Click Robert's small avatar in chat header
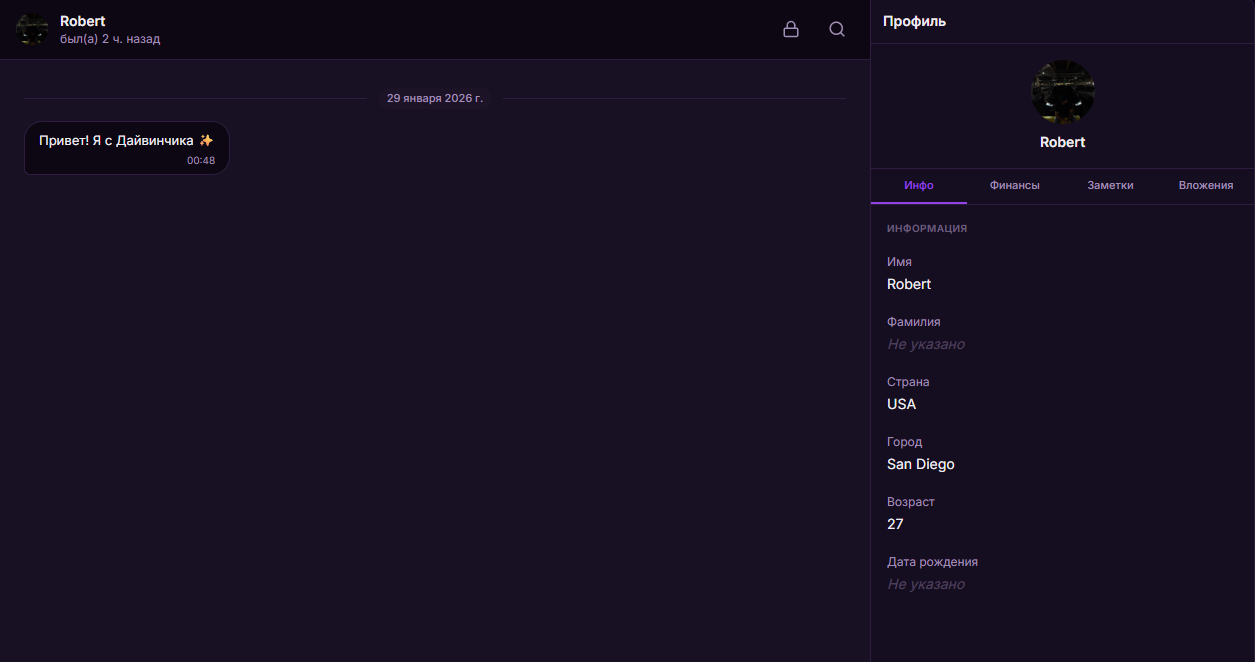 [x=32, y=30]
